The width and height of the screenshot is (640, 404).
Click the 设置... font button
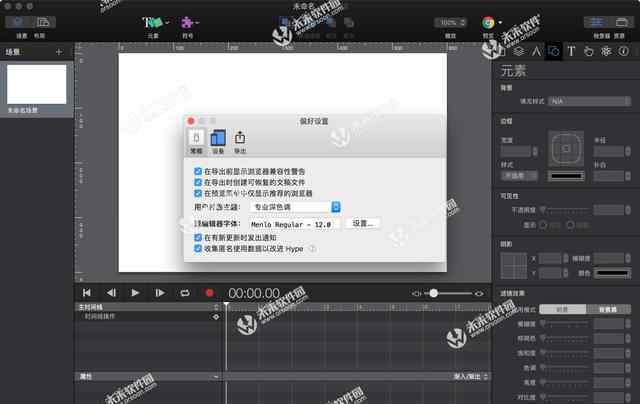(363, 224)
